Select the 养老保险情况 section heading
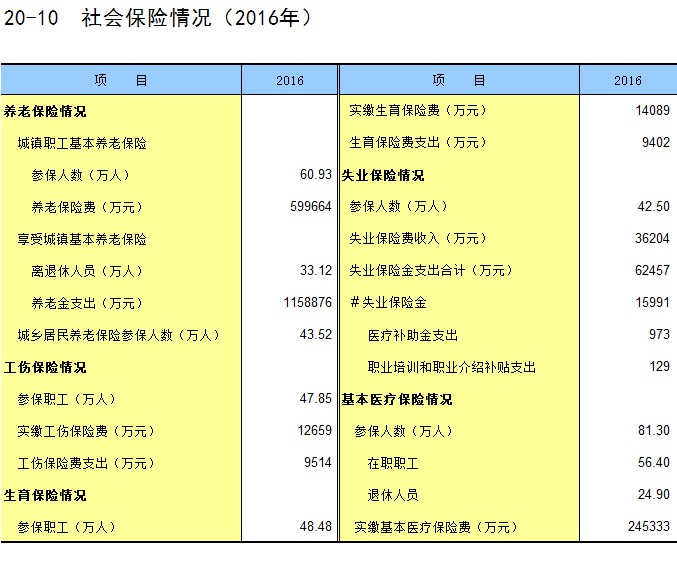The height and width of the screenshot is (575, 677). 46,111
